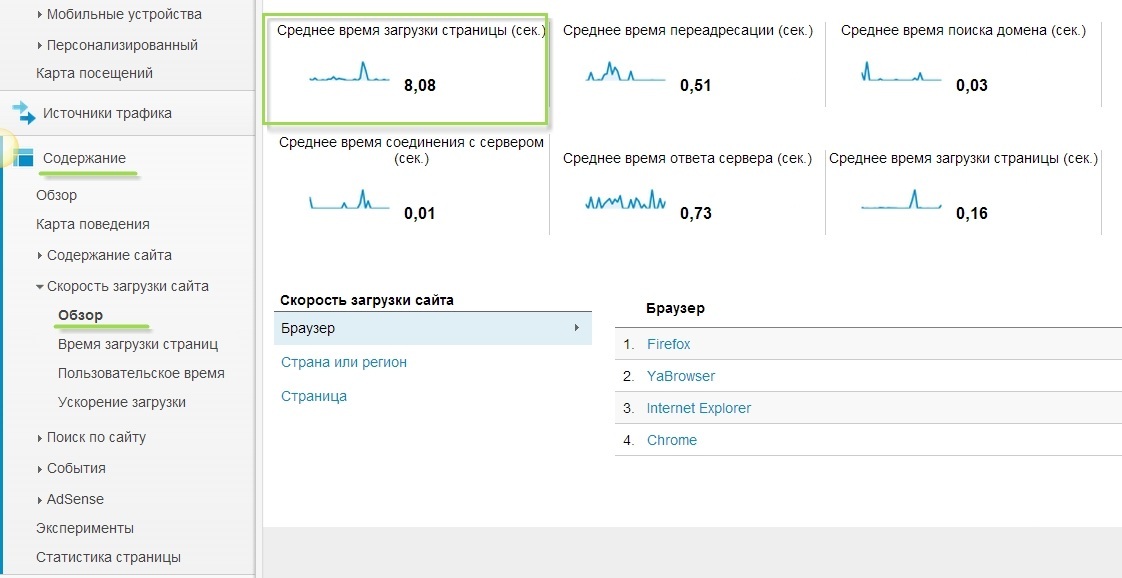The image size is (1122, 578).
Task: Click the value 0,01
Action: [419, 213]
